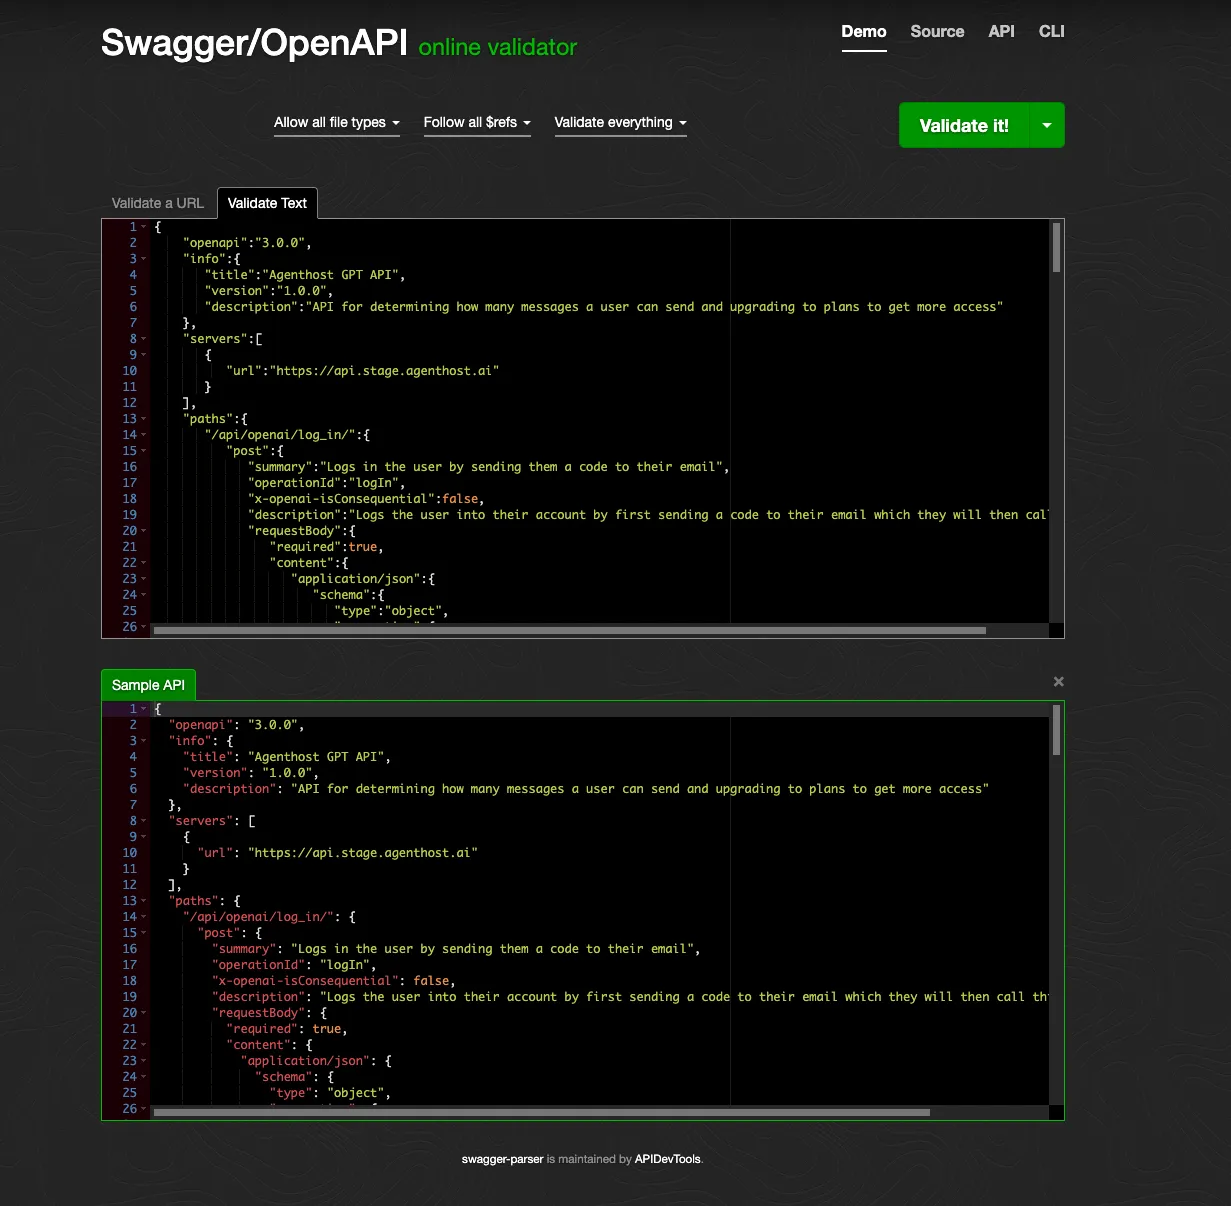The height and width of the screenshot is (1206, 1231).
Task: Click the Sample API vertical scrollbar thumb
Action: pyautogui.click(x=1056, y=730)
